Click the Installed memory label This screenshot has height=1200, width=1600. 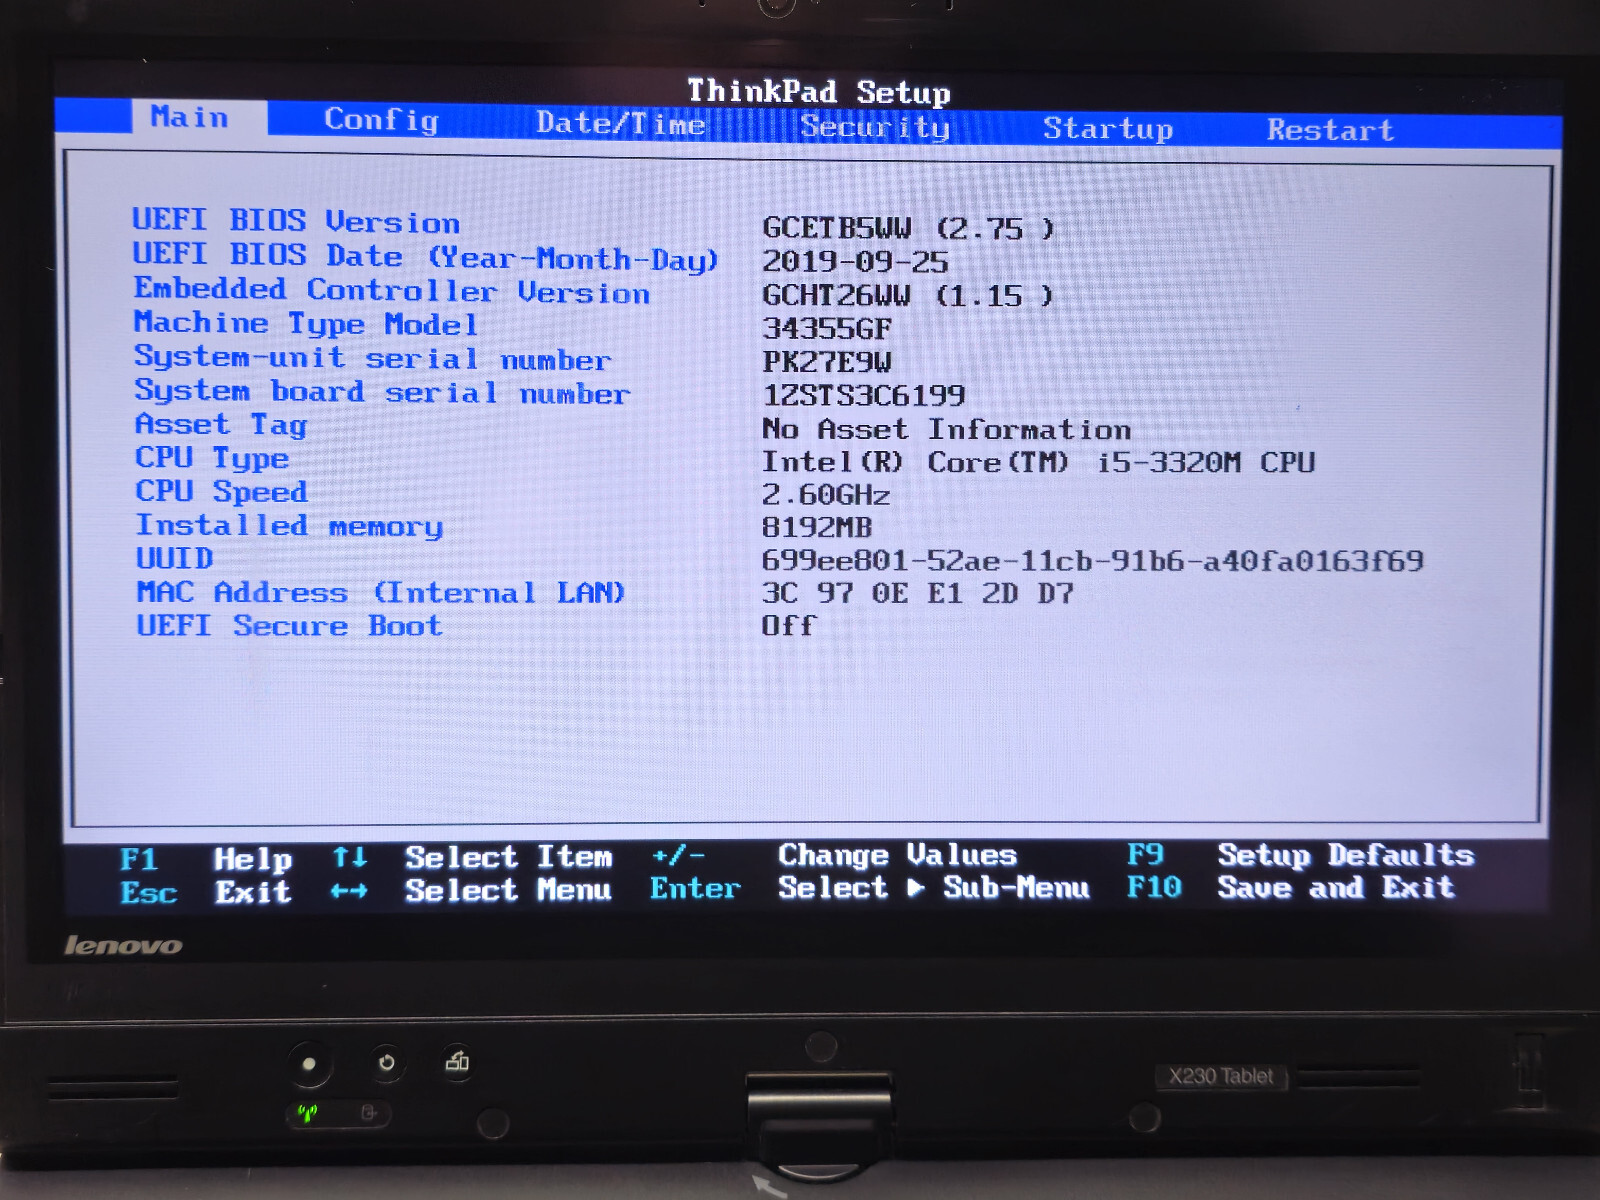tap(289, 526)
